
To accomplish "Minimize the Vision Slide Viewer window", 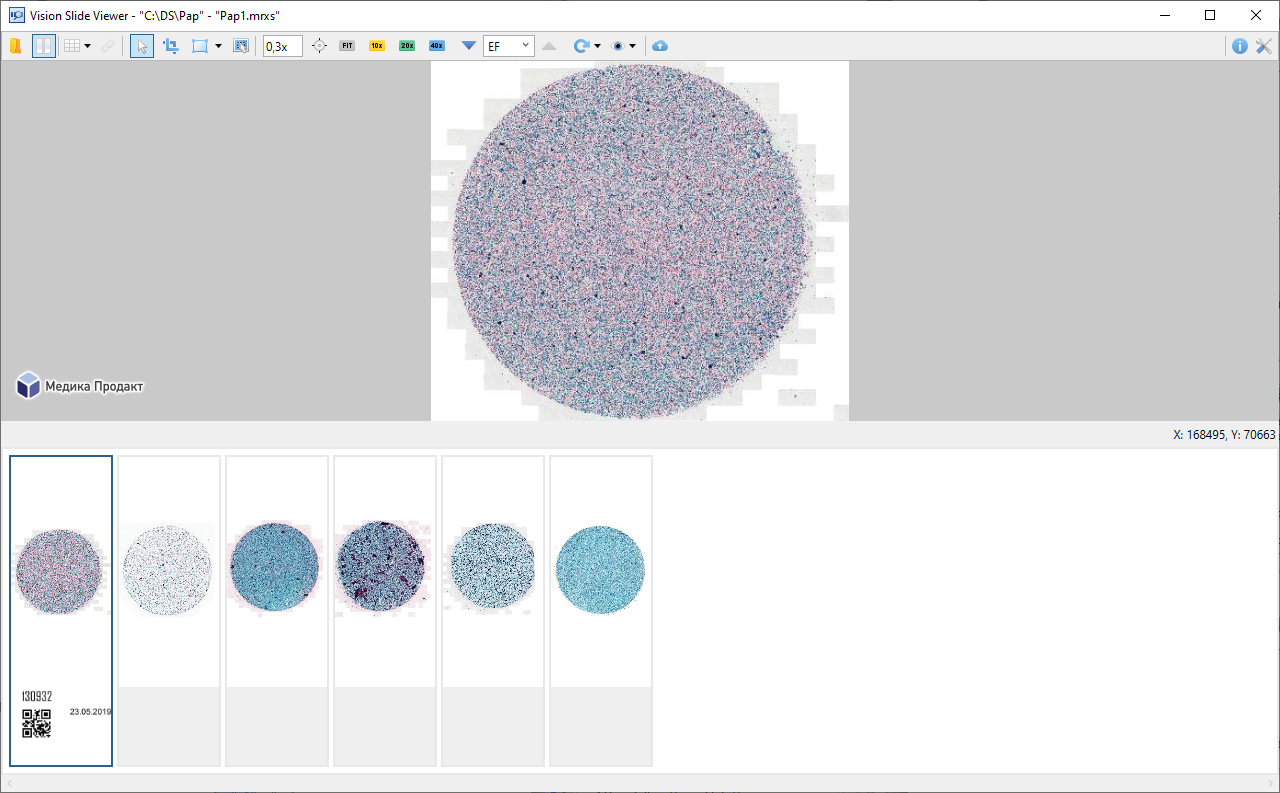I will [x=1165, y=15].
